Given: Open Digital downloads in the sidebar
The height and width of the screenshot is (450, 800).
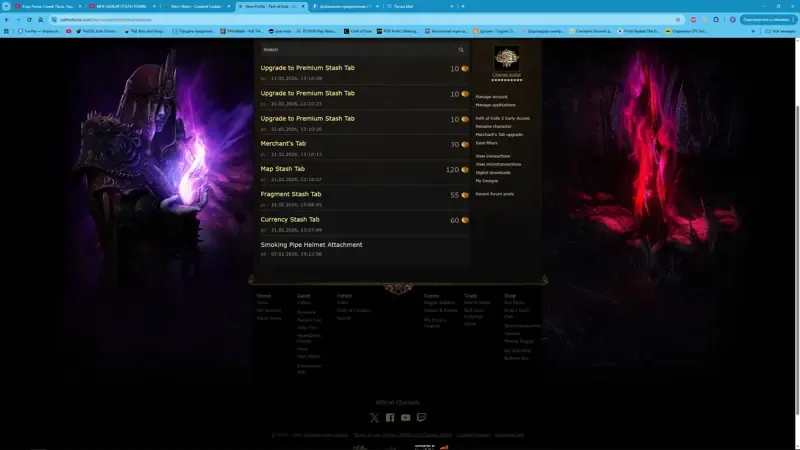Looking at the screenshot, I should (493, 172).
